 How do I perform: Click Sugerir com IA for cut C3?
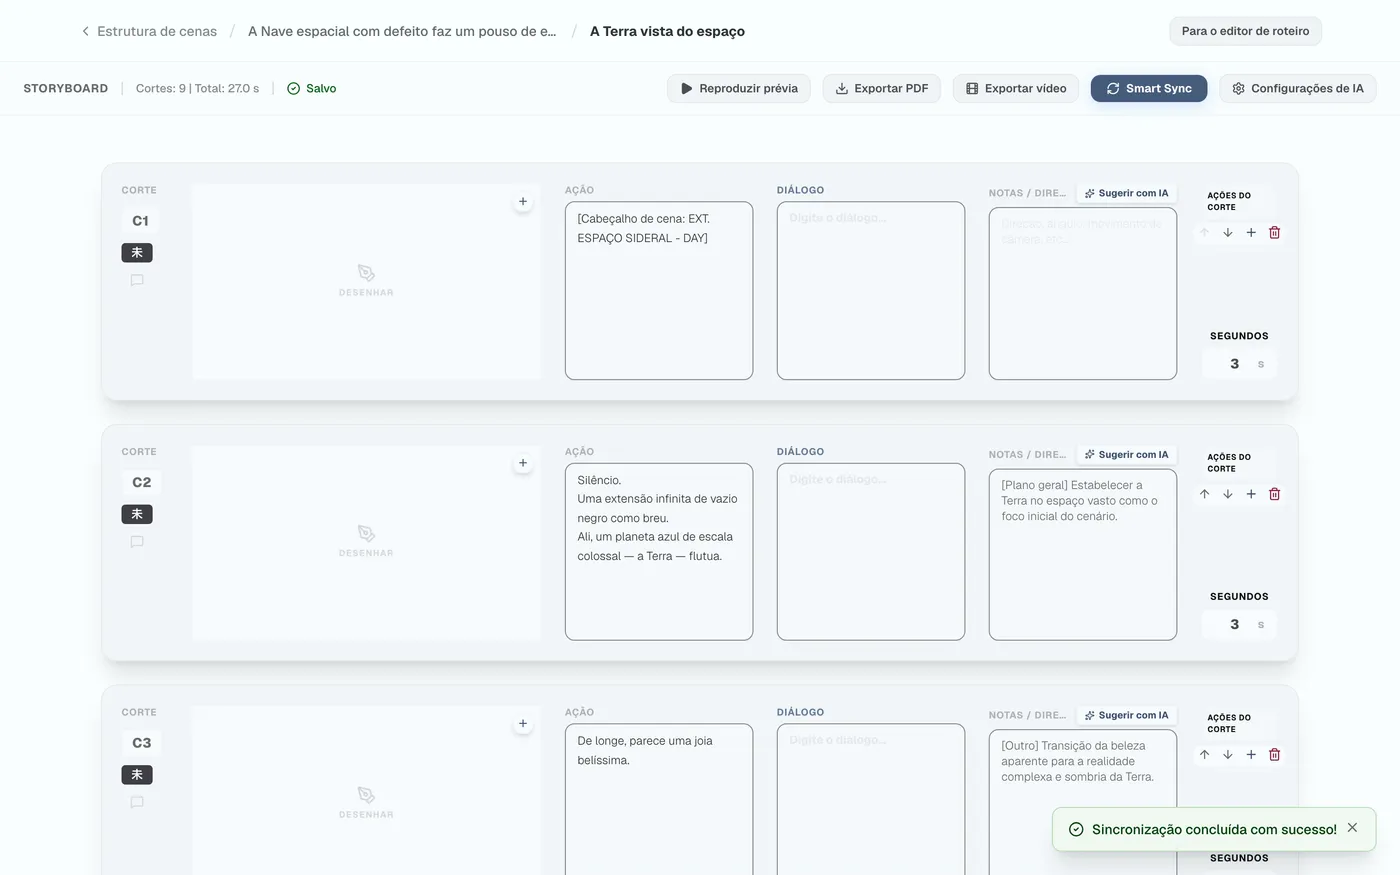[x=1126, y=715]
